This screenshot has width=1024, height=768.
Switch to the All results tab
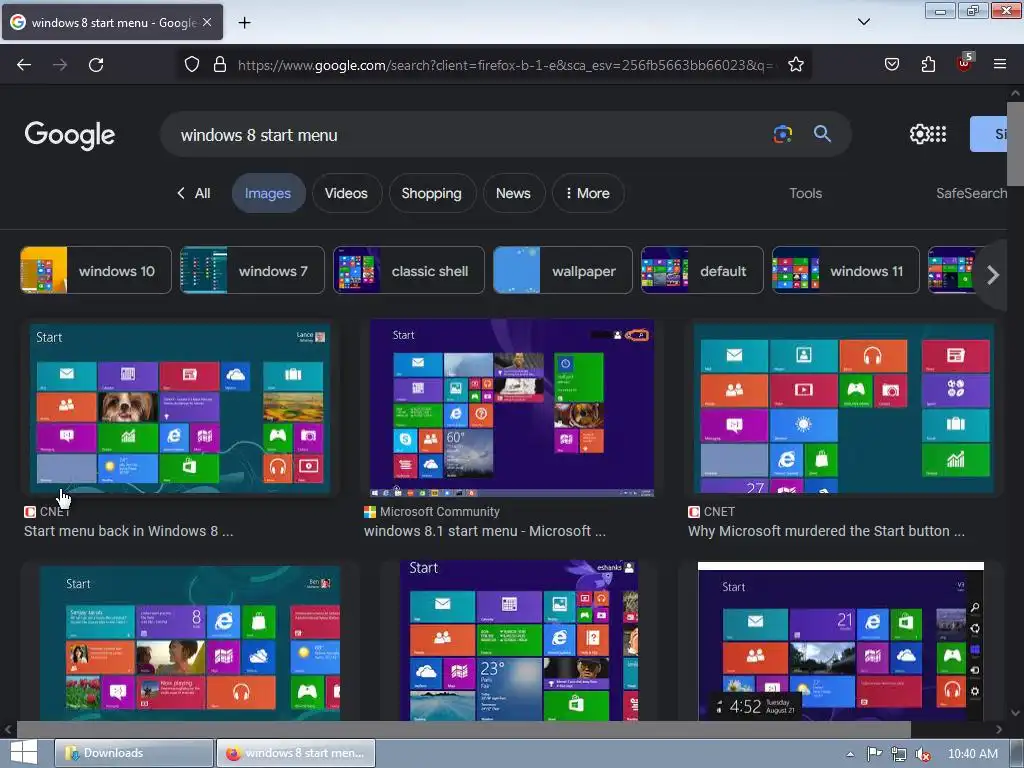pyautogui.click(x=195, y=193)
